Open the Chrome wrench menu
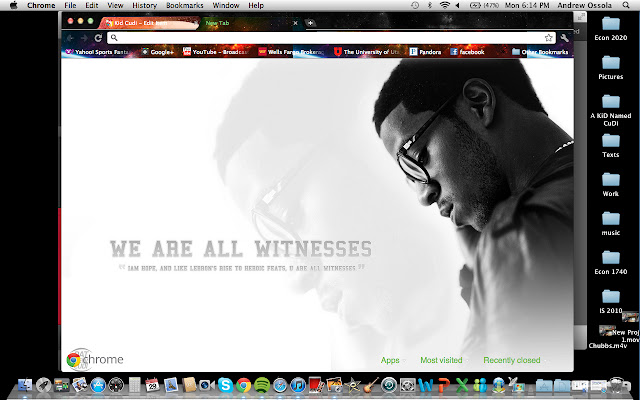640x400 pixels. (x=565, y=38)
